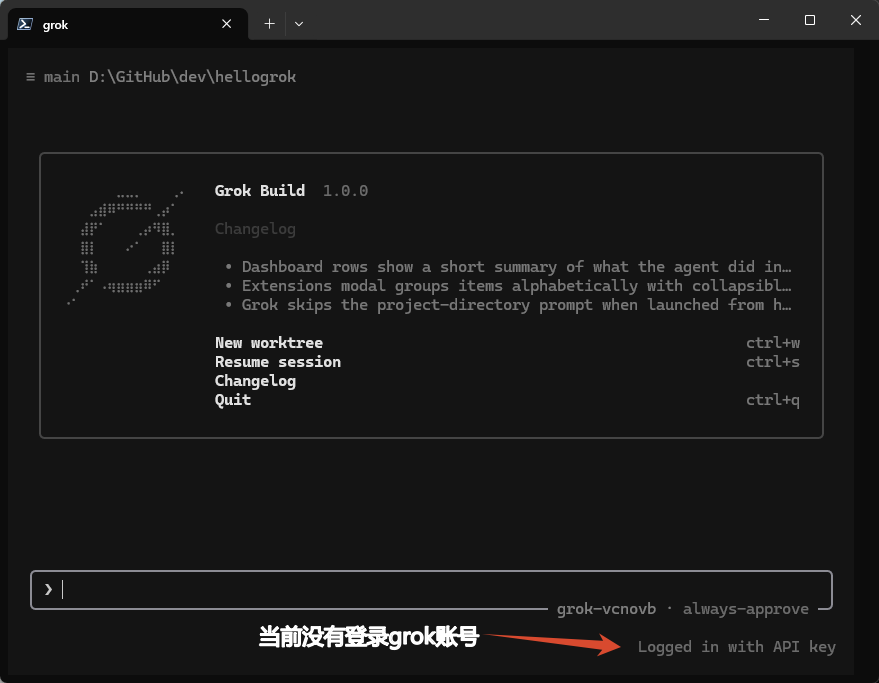This screenshot has width=879, height=683.
Task: Click the Grok ASCII logo
Action: click(x=124, y=247)
